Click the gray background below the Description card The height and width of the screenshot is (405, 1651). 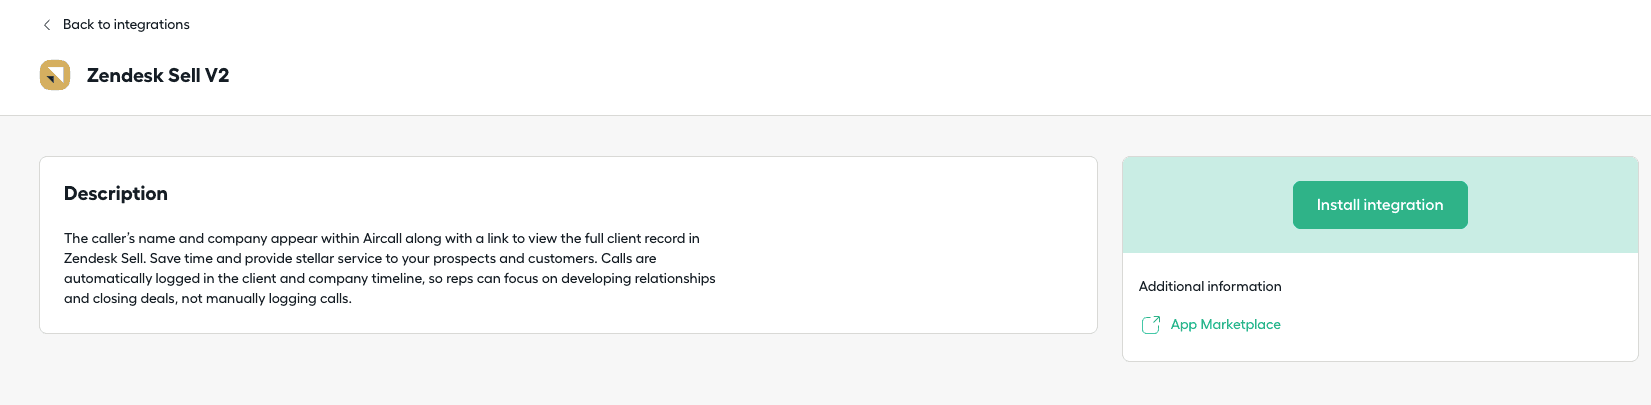tap(560, 370)
